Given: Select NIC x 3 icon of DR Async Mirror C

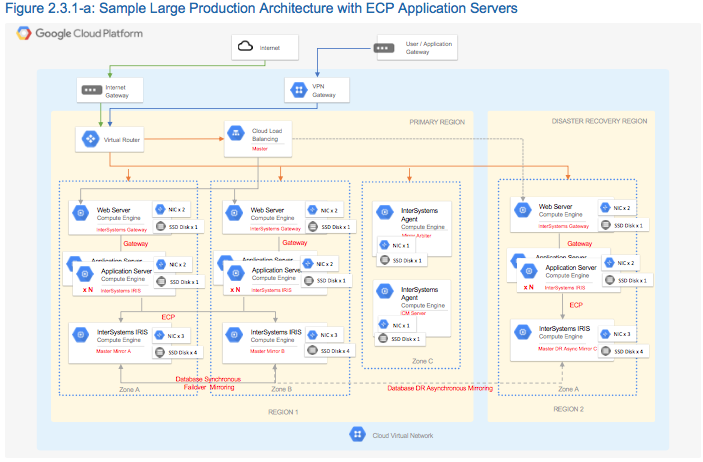Looking at the screenshot, I should coord(605,334).
